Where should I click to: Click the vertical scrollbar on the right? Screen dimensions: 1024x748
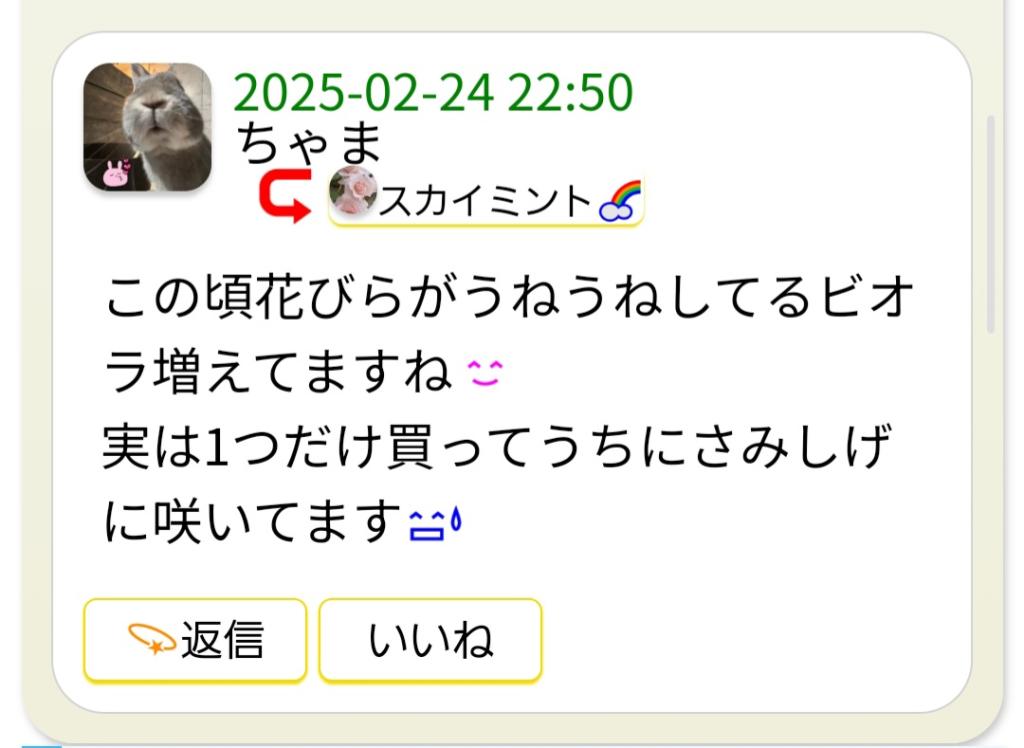[x=990, y=224]
